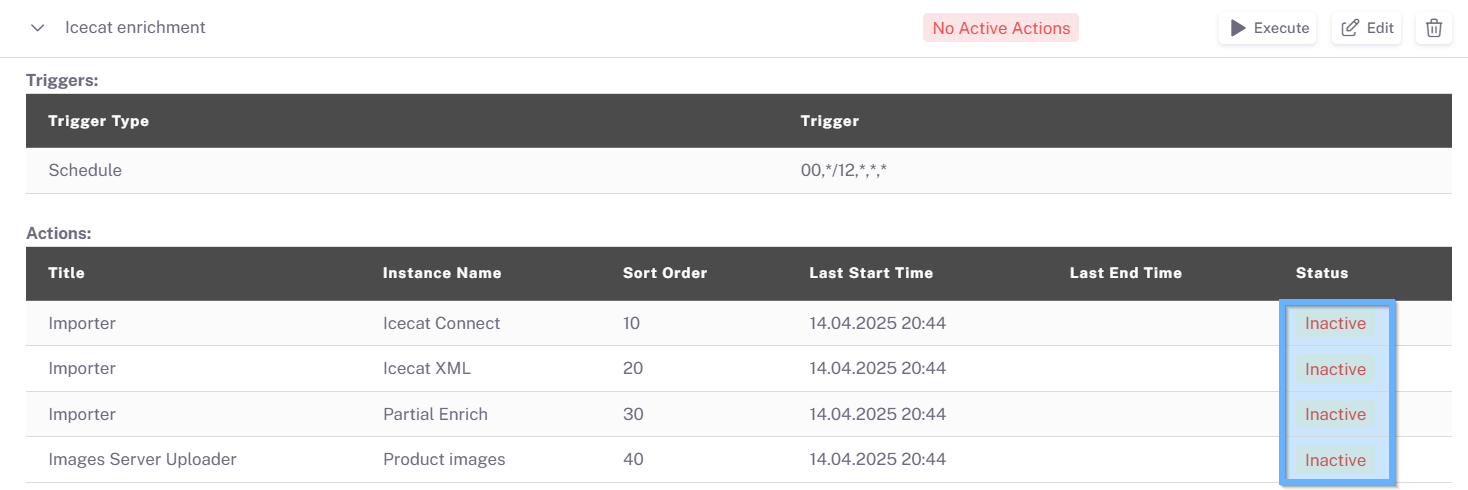Click the Icecat enrichment title text
1468x490 pixels.
click(x=135, y=28)
